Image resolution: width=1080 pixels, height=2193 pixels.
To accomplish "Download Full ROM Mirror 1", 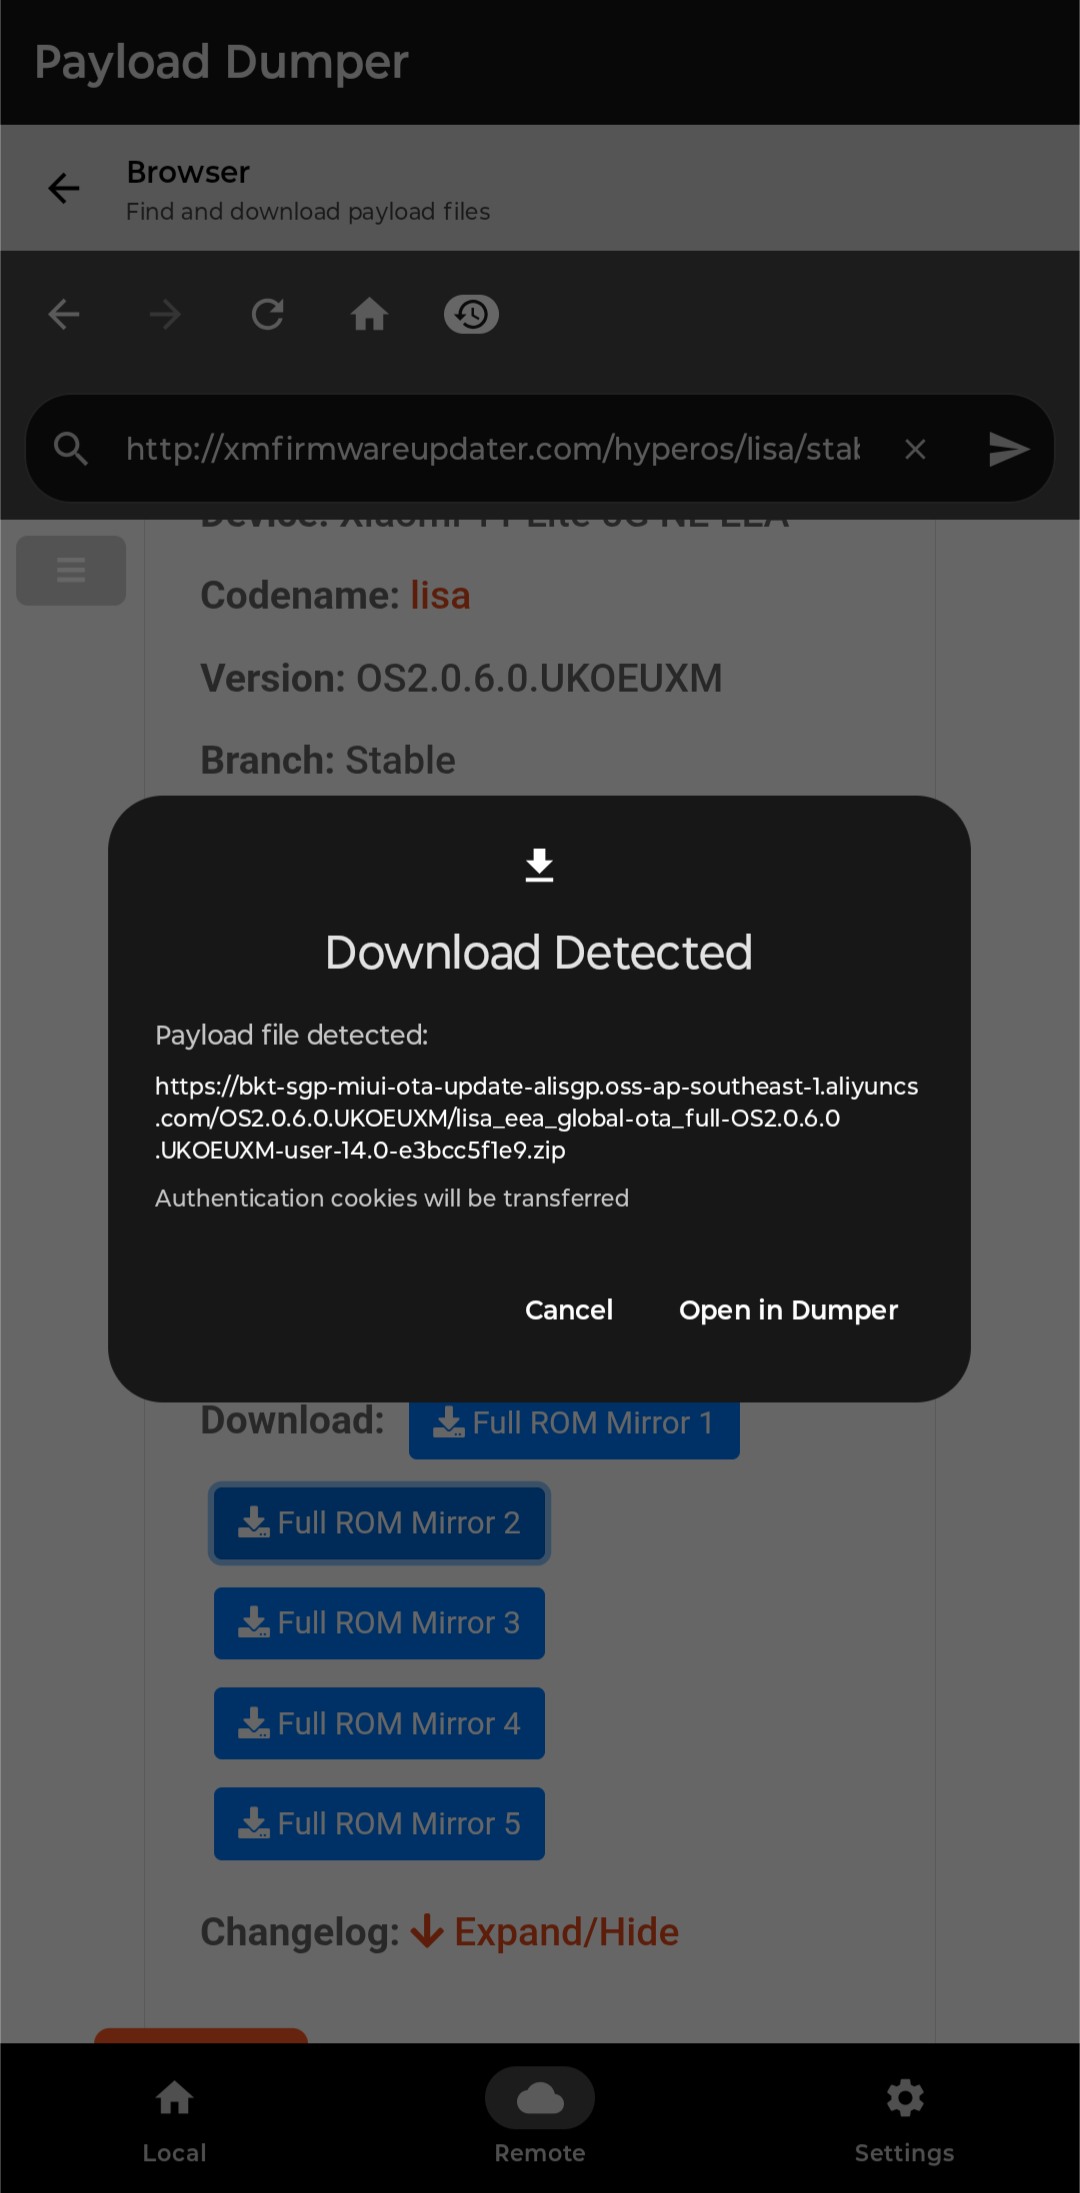I will pyautogui.click(x=574, y=1423).
